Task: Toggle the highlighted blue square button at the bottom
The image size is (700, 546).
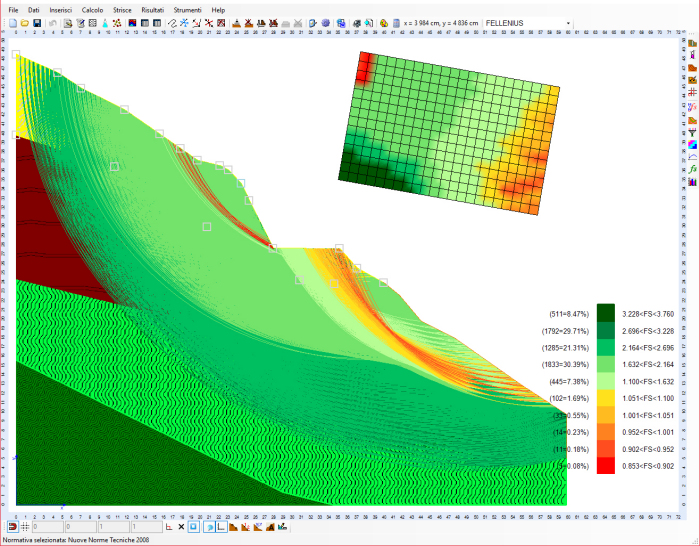Action: point(194,526)
